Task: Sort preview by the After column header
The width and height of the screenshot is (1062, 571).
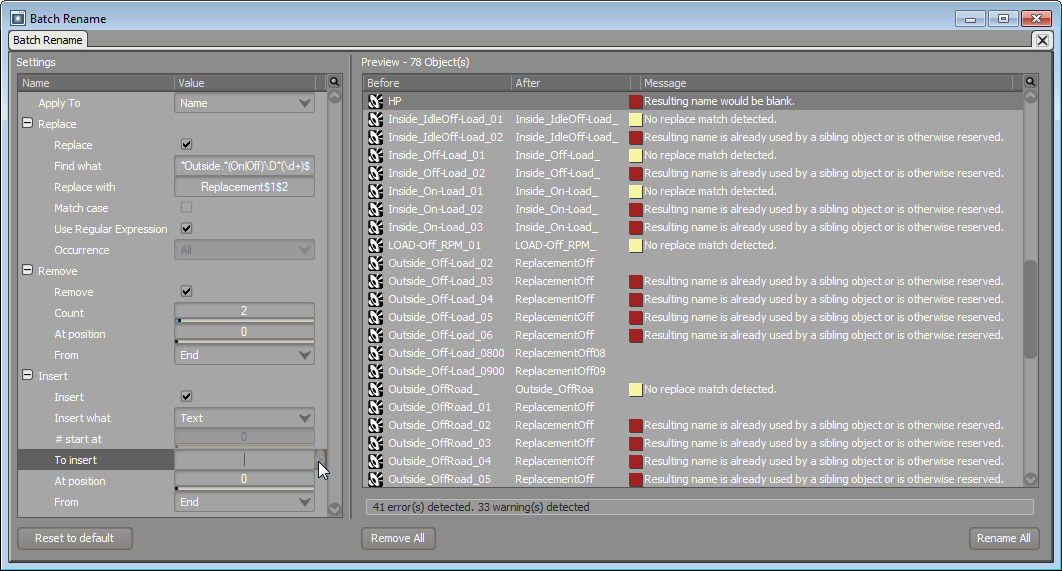Action: point(570,83)
